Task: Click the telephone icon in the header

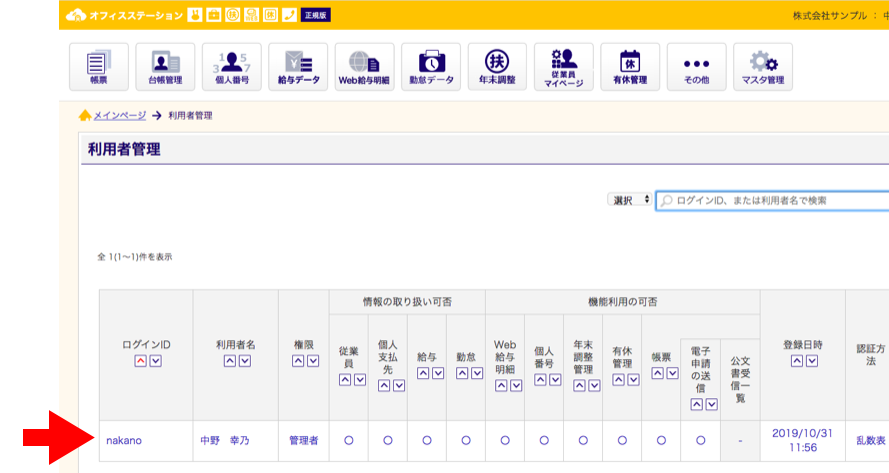Action: point(289,15)
